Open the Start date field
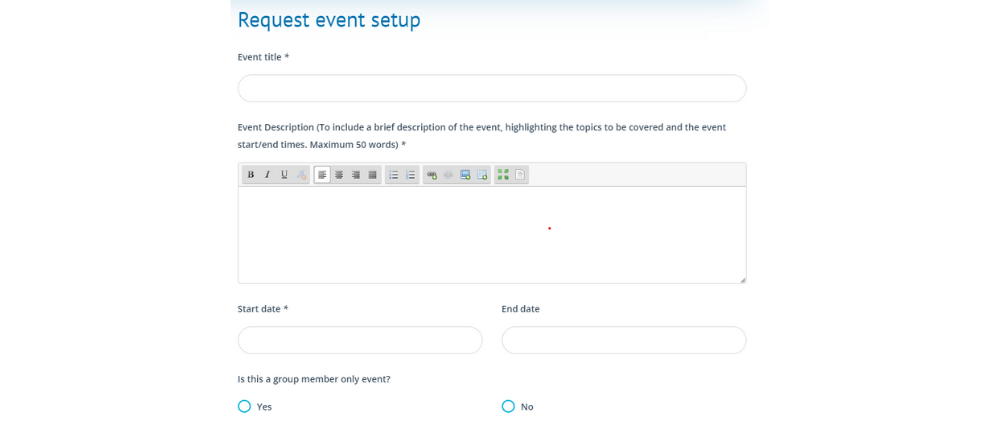 [x=359, y=340]
